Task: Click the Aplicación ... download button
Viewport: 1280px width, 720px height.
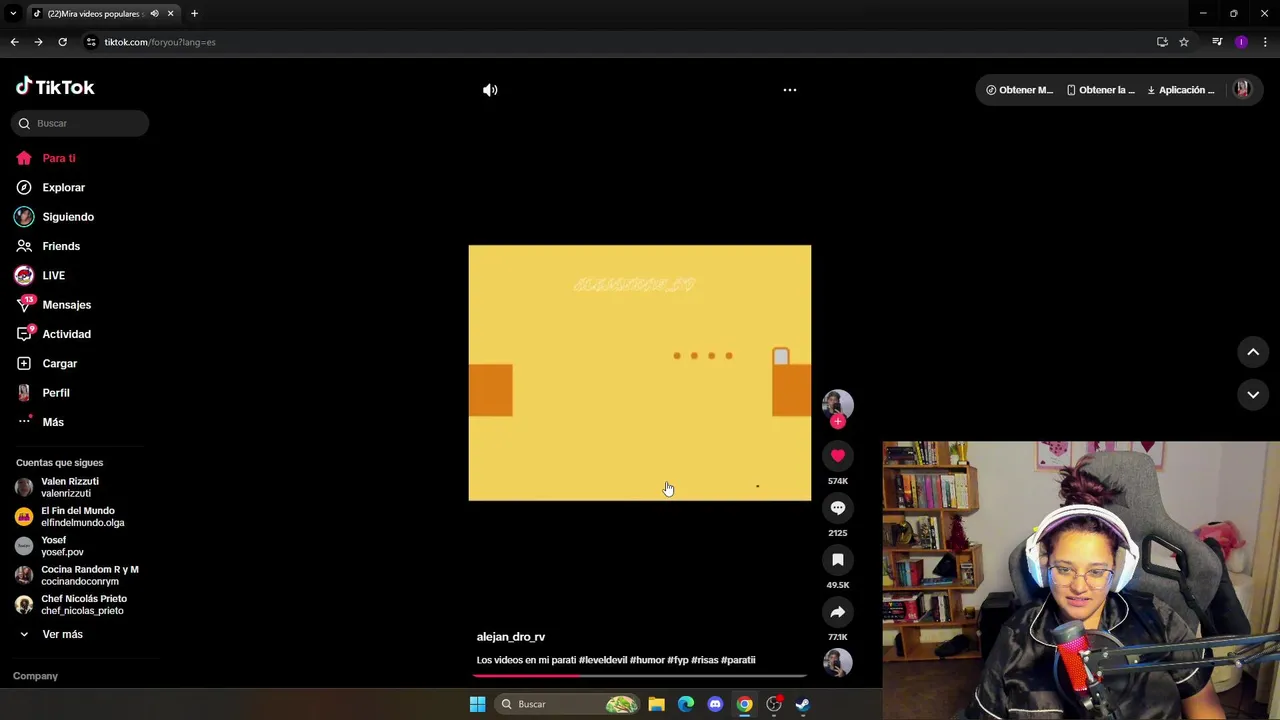Action: coord(1181,90)
